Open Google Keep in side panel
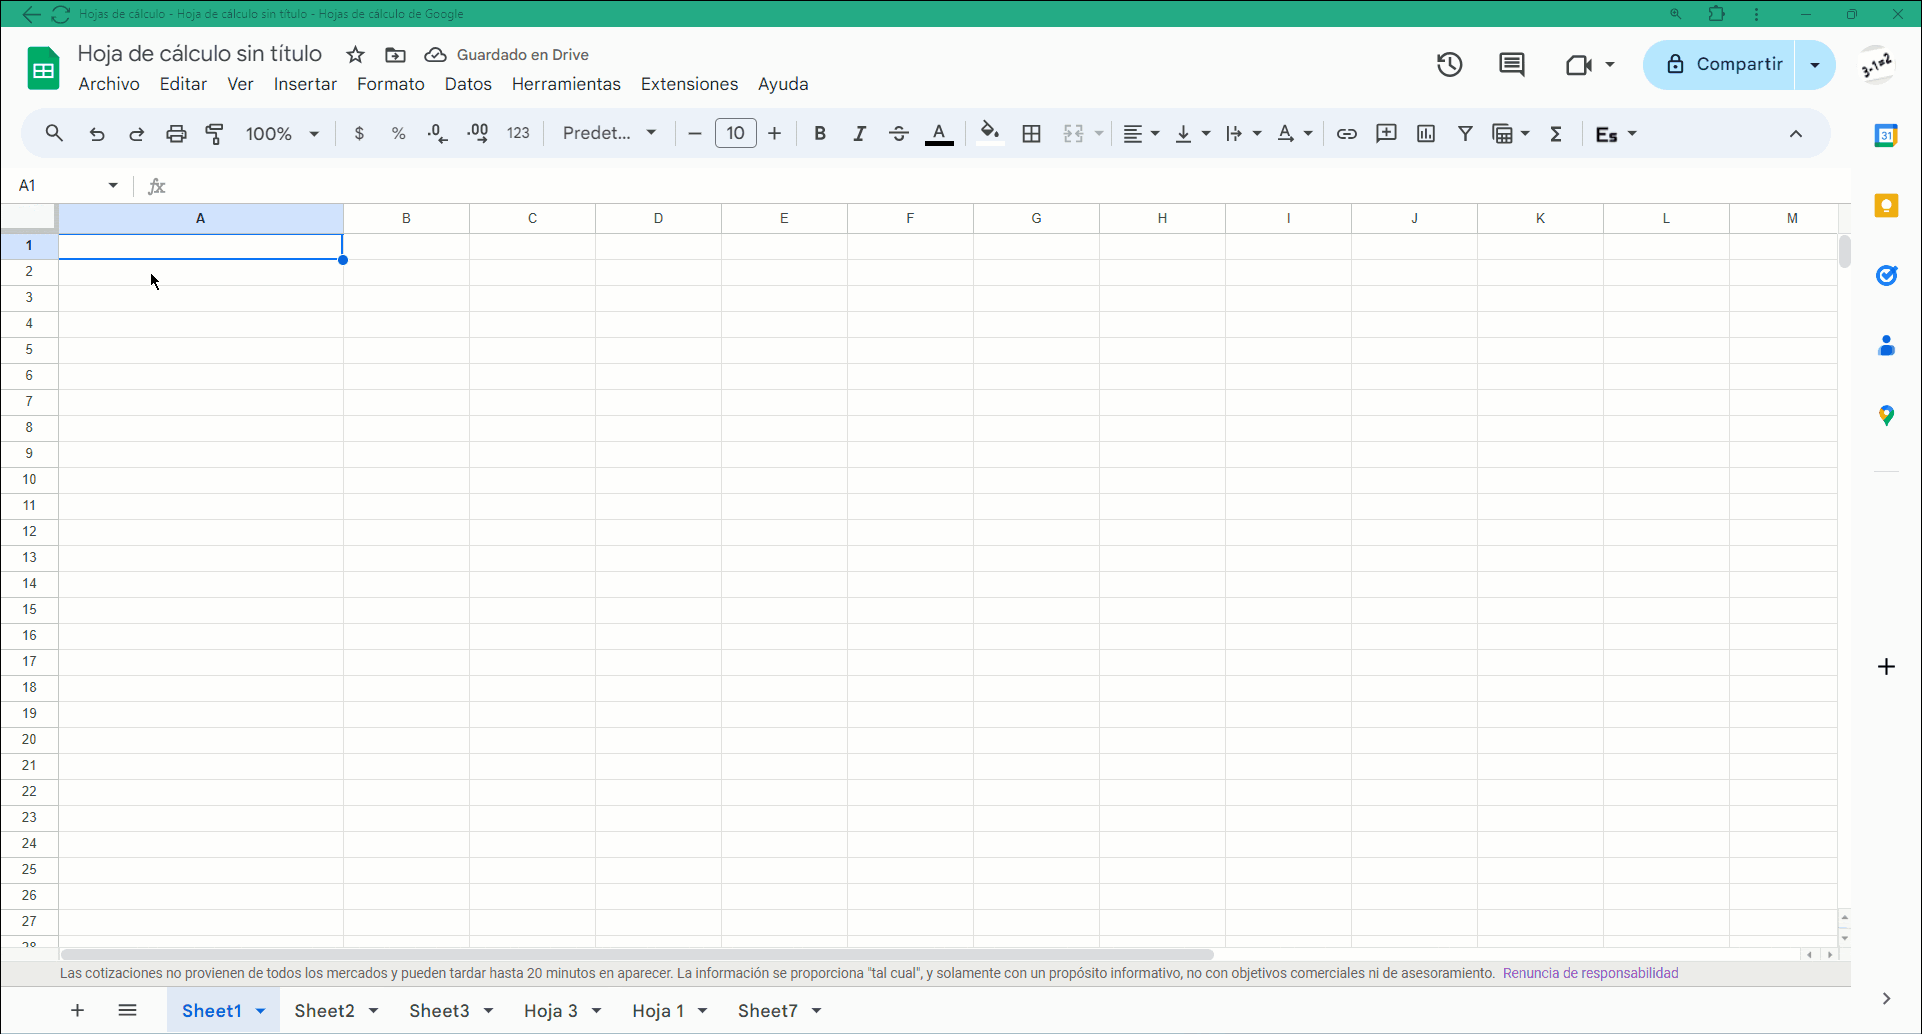 pyautogui.click(x=1886, y=206)
